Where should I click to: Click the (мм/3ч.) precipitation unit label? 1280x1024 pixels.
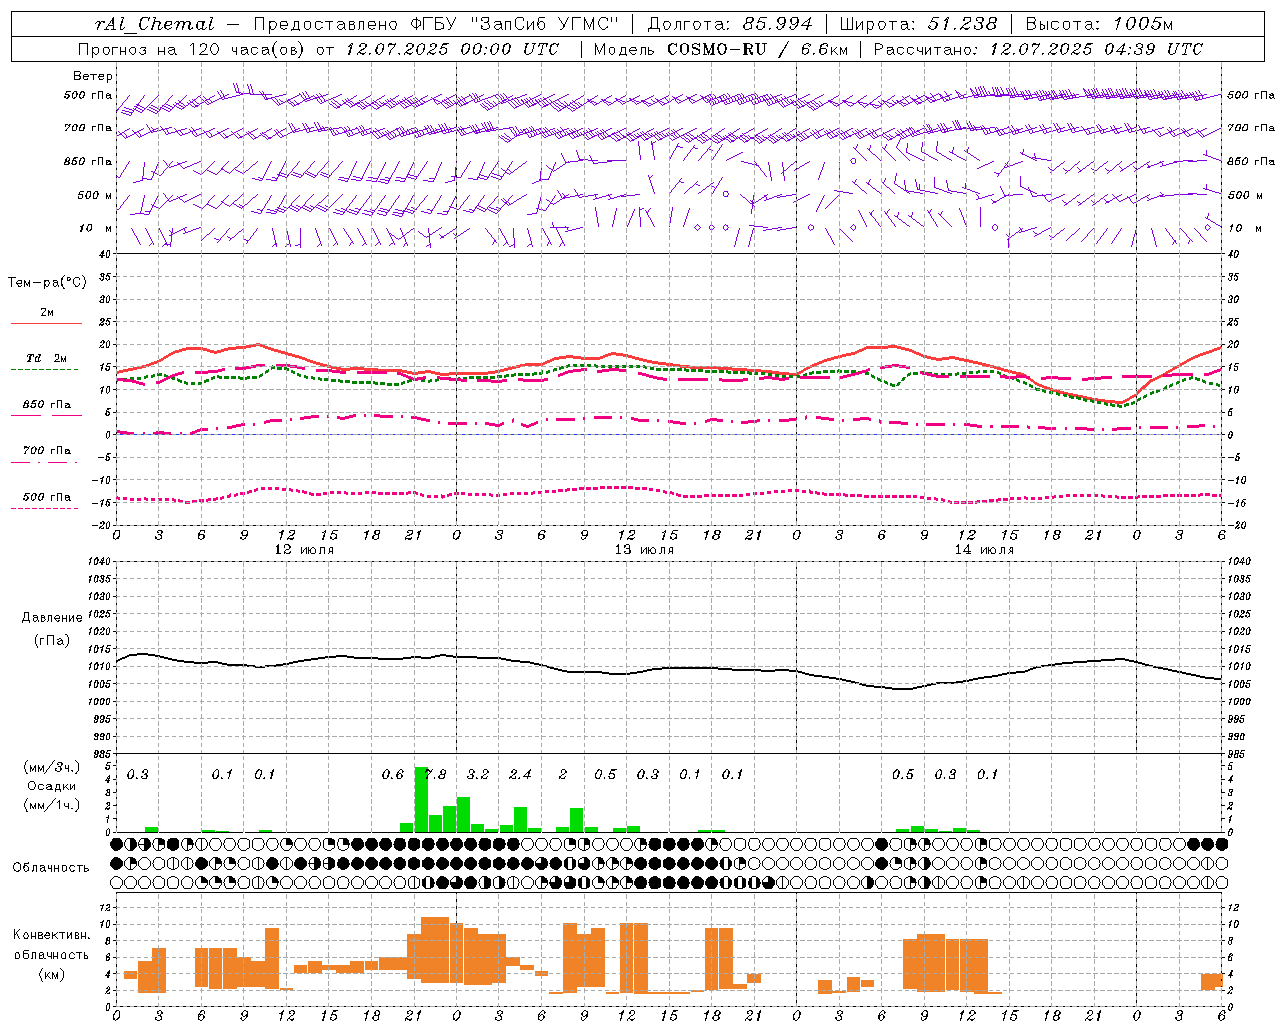(x=52, y=767)
